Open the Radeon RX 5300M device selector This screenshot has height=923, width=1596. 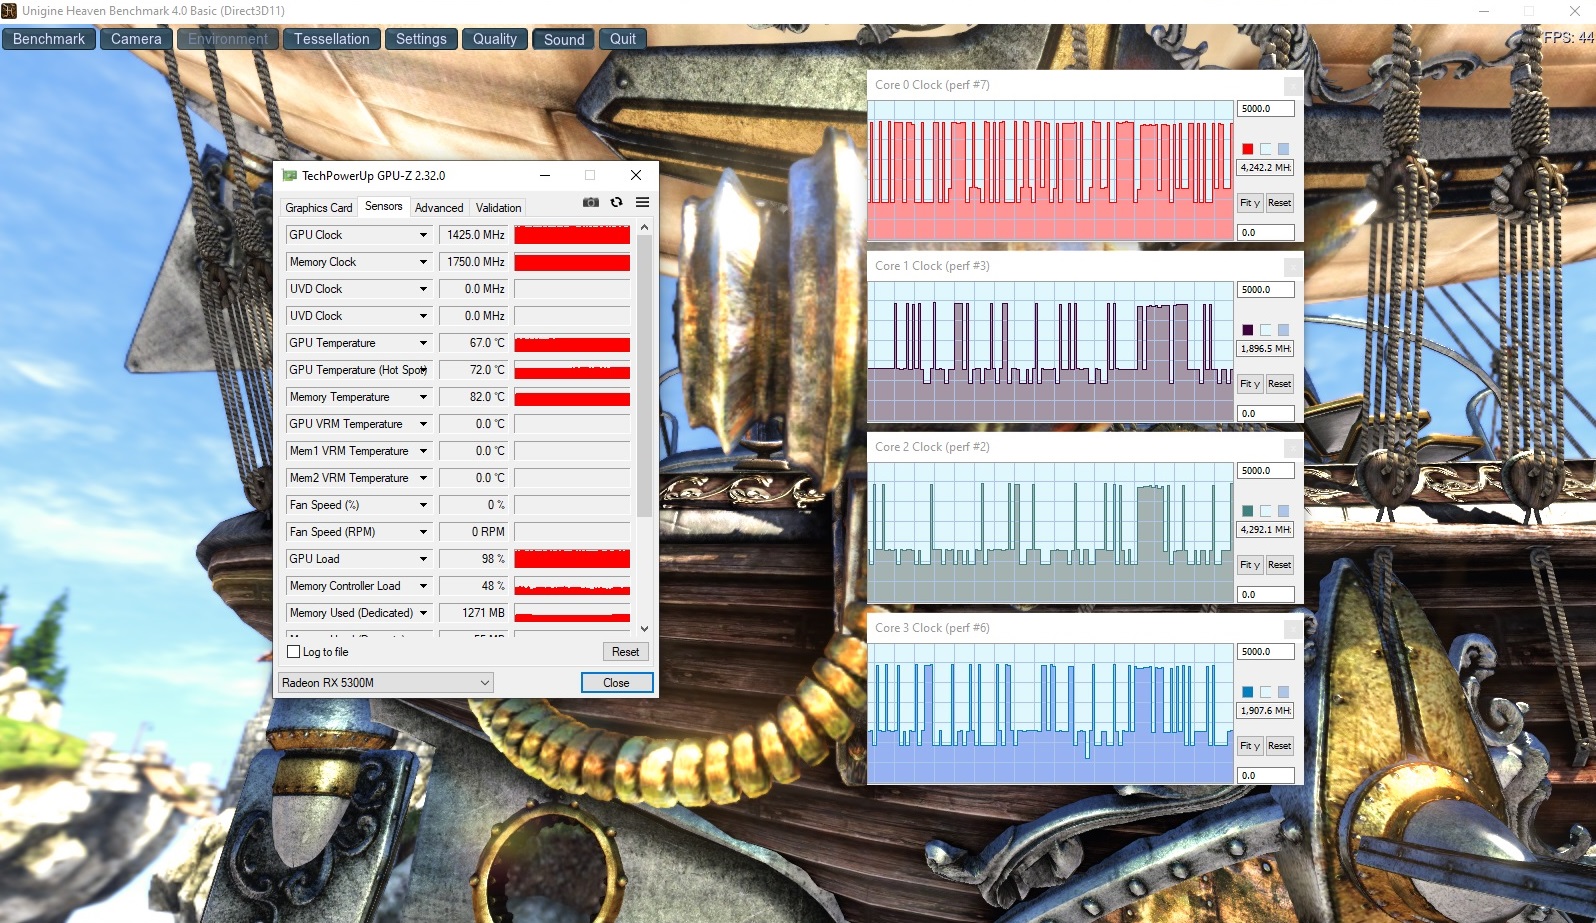[385, 683]
